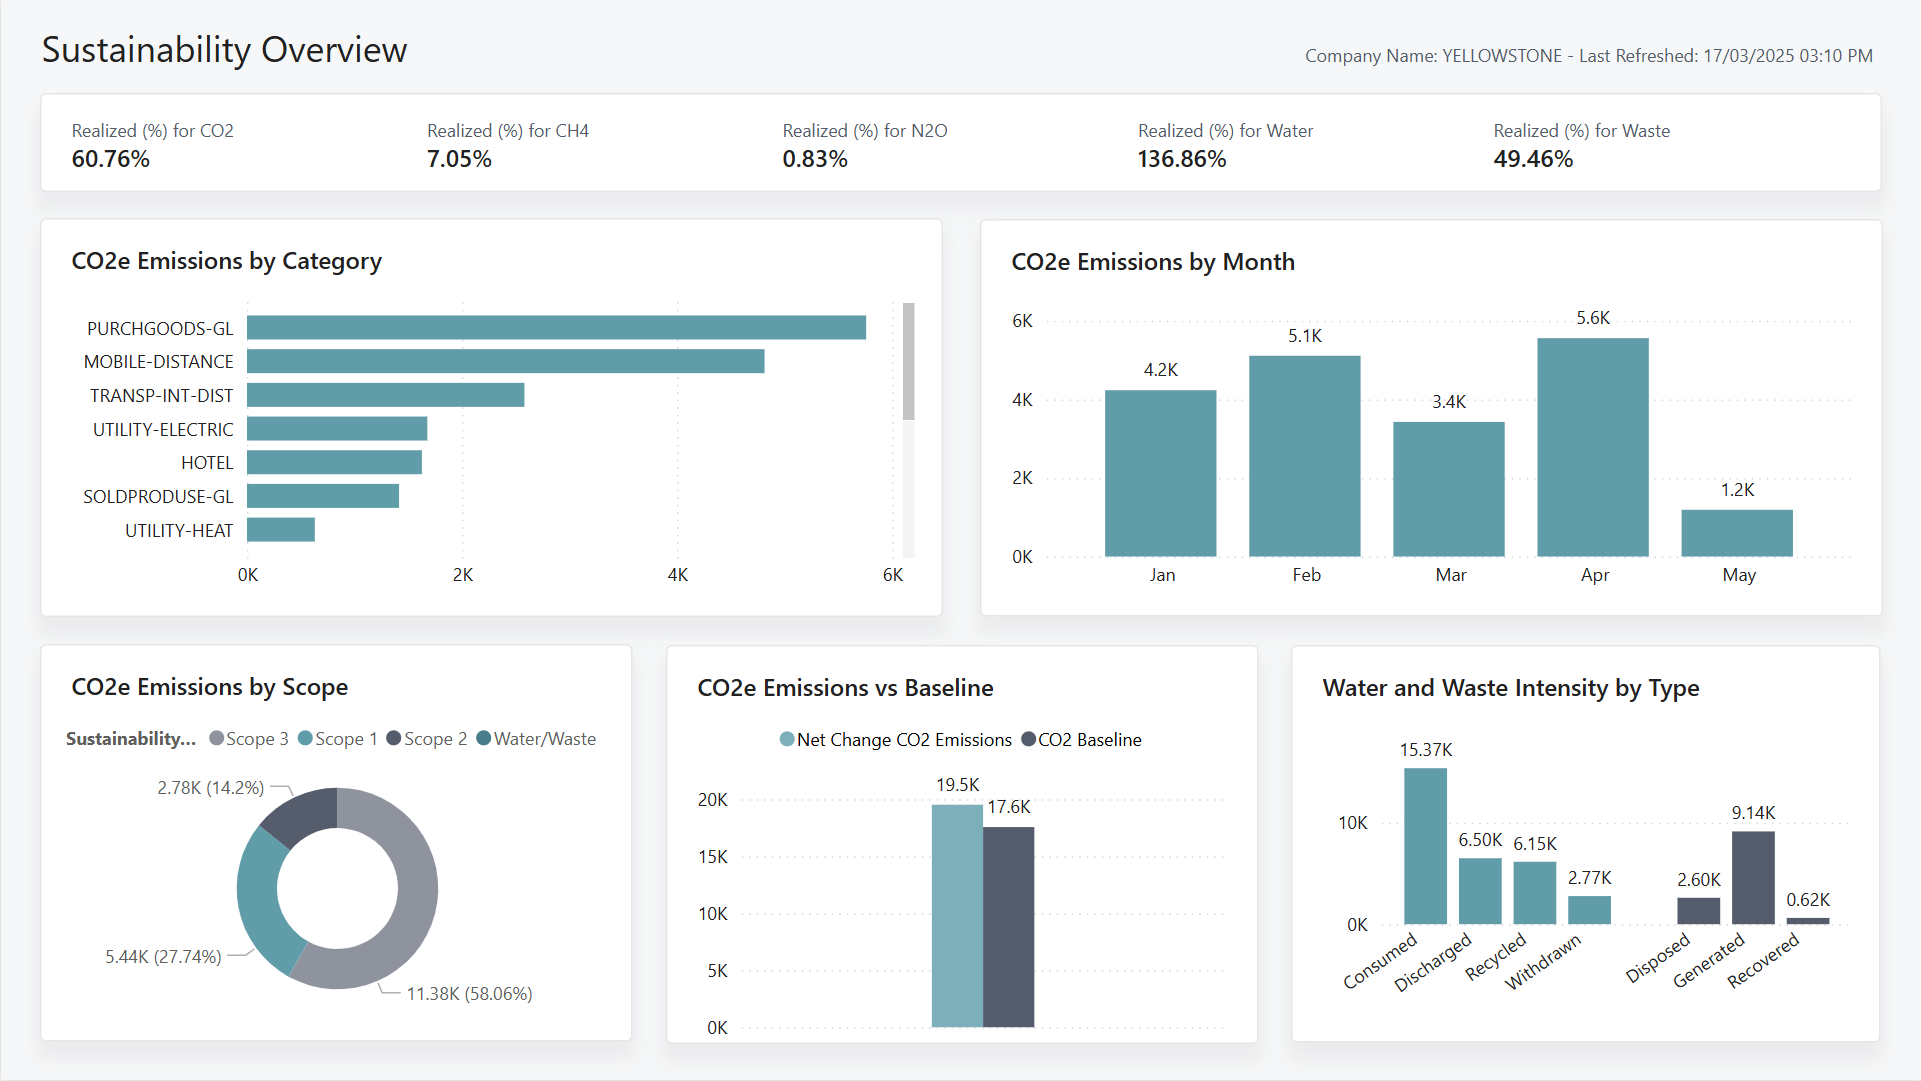
Task: Click the MOBILE-DISTANCE emissions bar
Action: [505, 361]
